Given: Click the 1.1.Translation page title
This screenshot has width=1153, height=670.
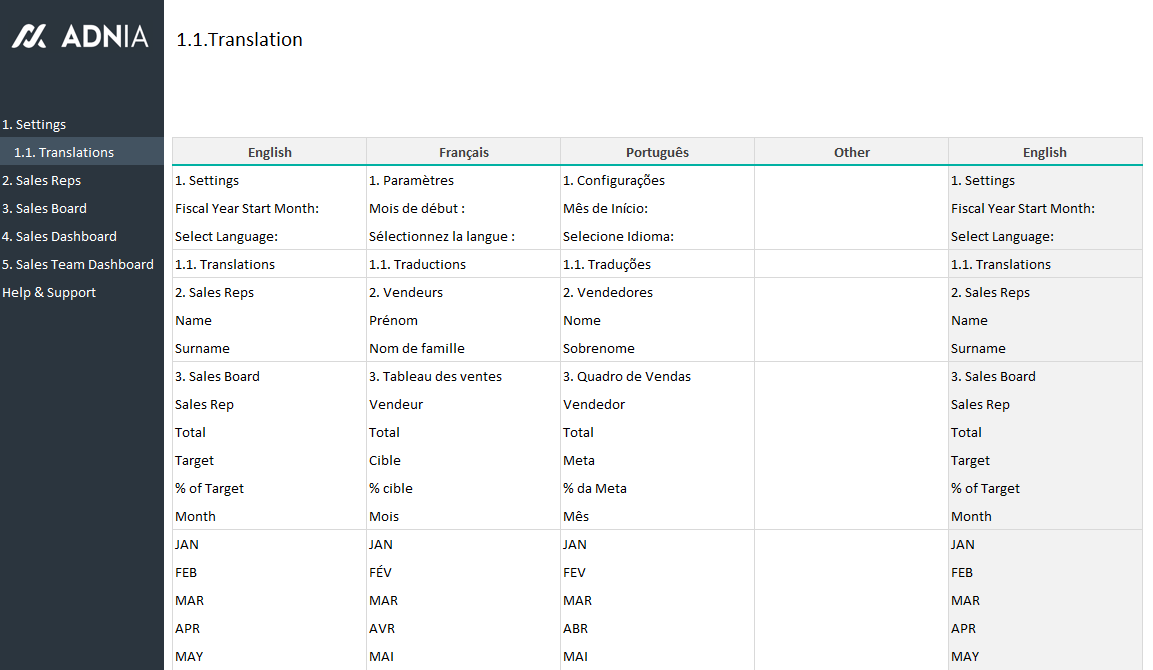Looking at the screenshot, I should 239,40.
